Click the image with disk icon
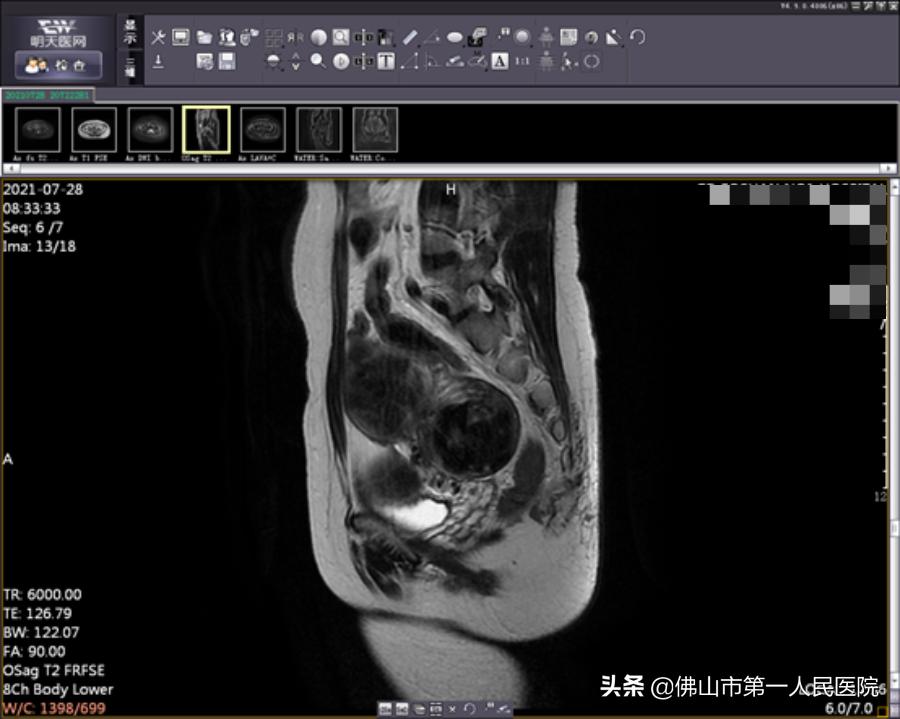Screen dimensions: 900x719 tap(204, 61)
